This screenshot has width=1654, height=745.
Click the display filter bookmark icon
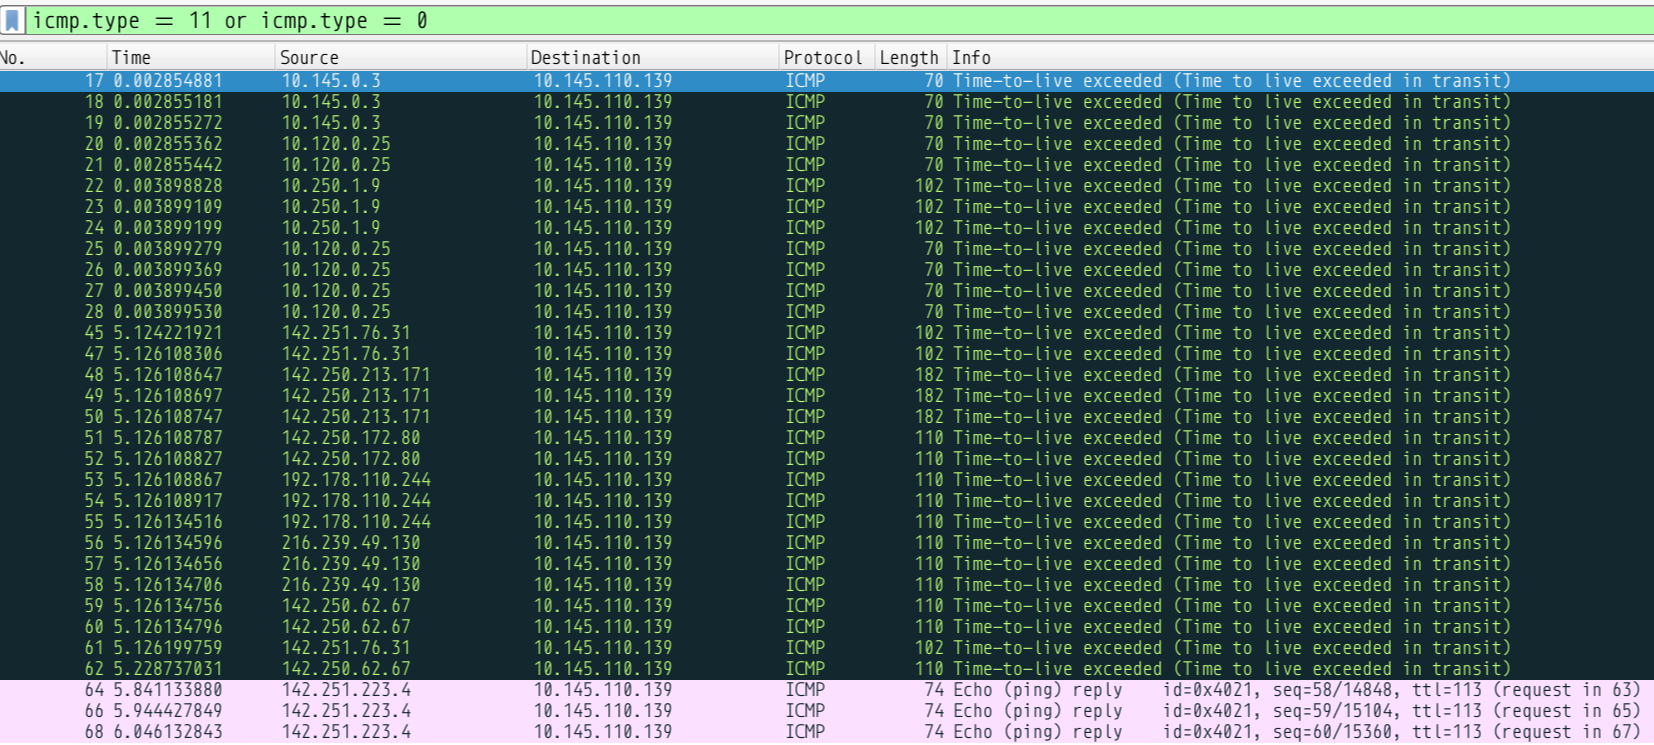point(13,20)
